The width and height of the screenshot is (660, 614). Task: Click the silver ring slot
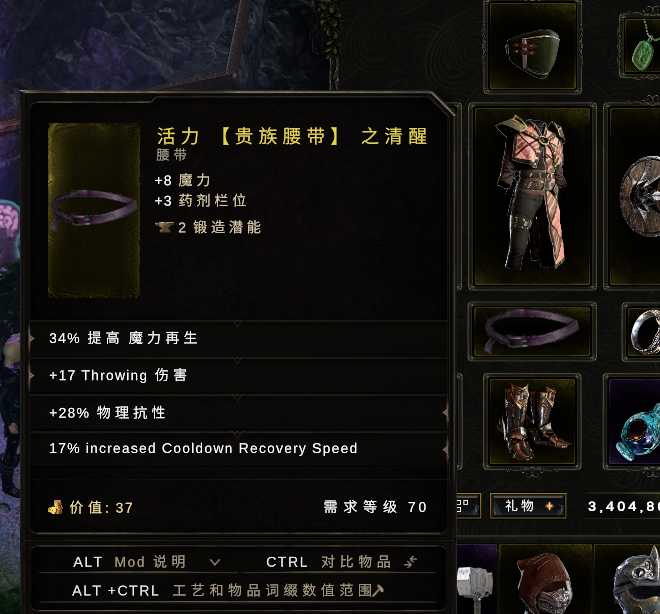tap(642, 331)
